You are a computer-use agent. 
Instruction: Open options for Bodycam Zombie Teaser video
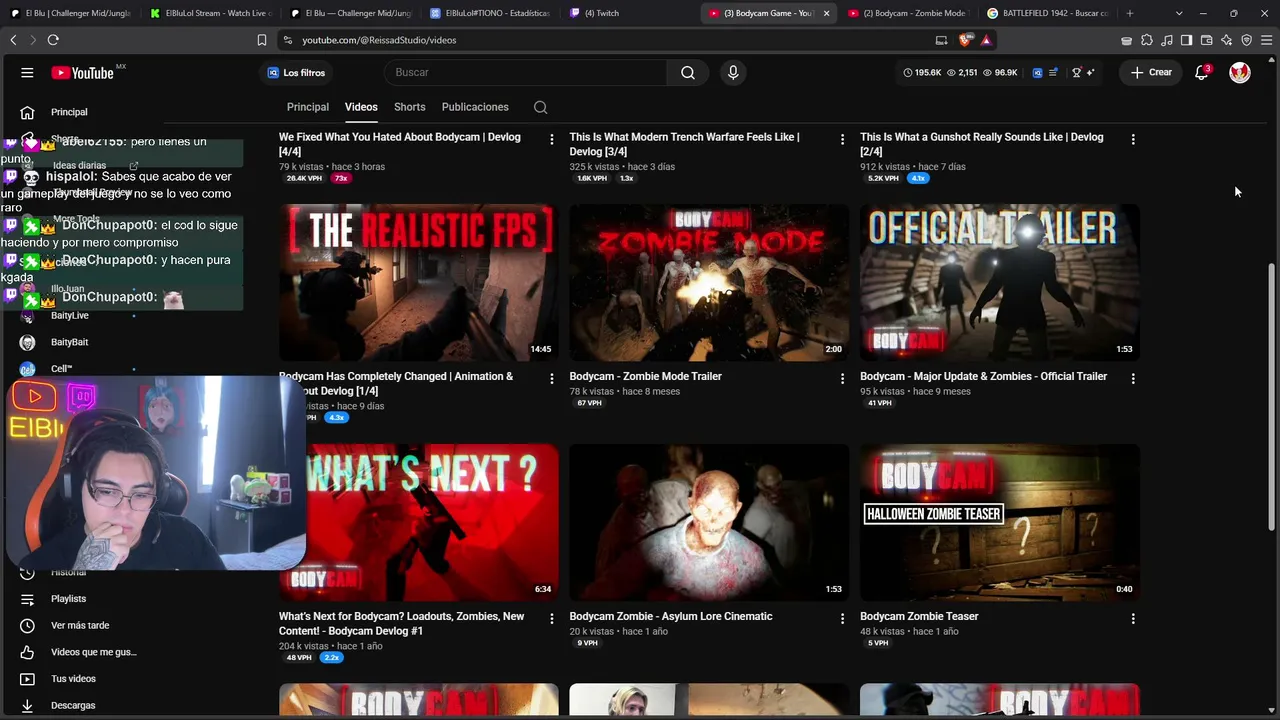coord(1133,619)
